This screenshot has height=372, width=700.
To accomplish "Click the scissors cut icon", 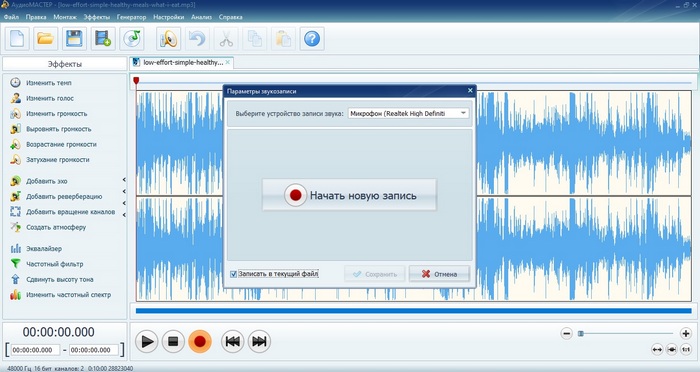I will (226, 39).
